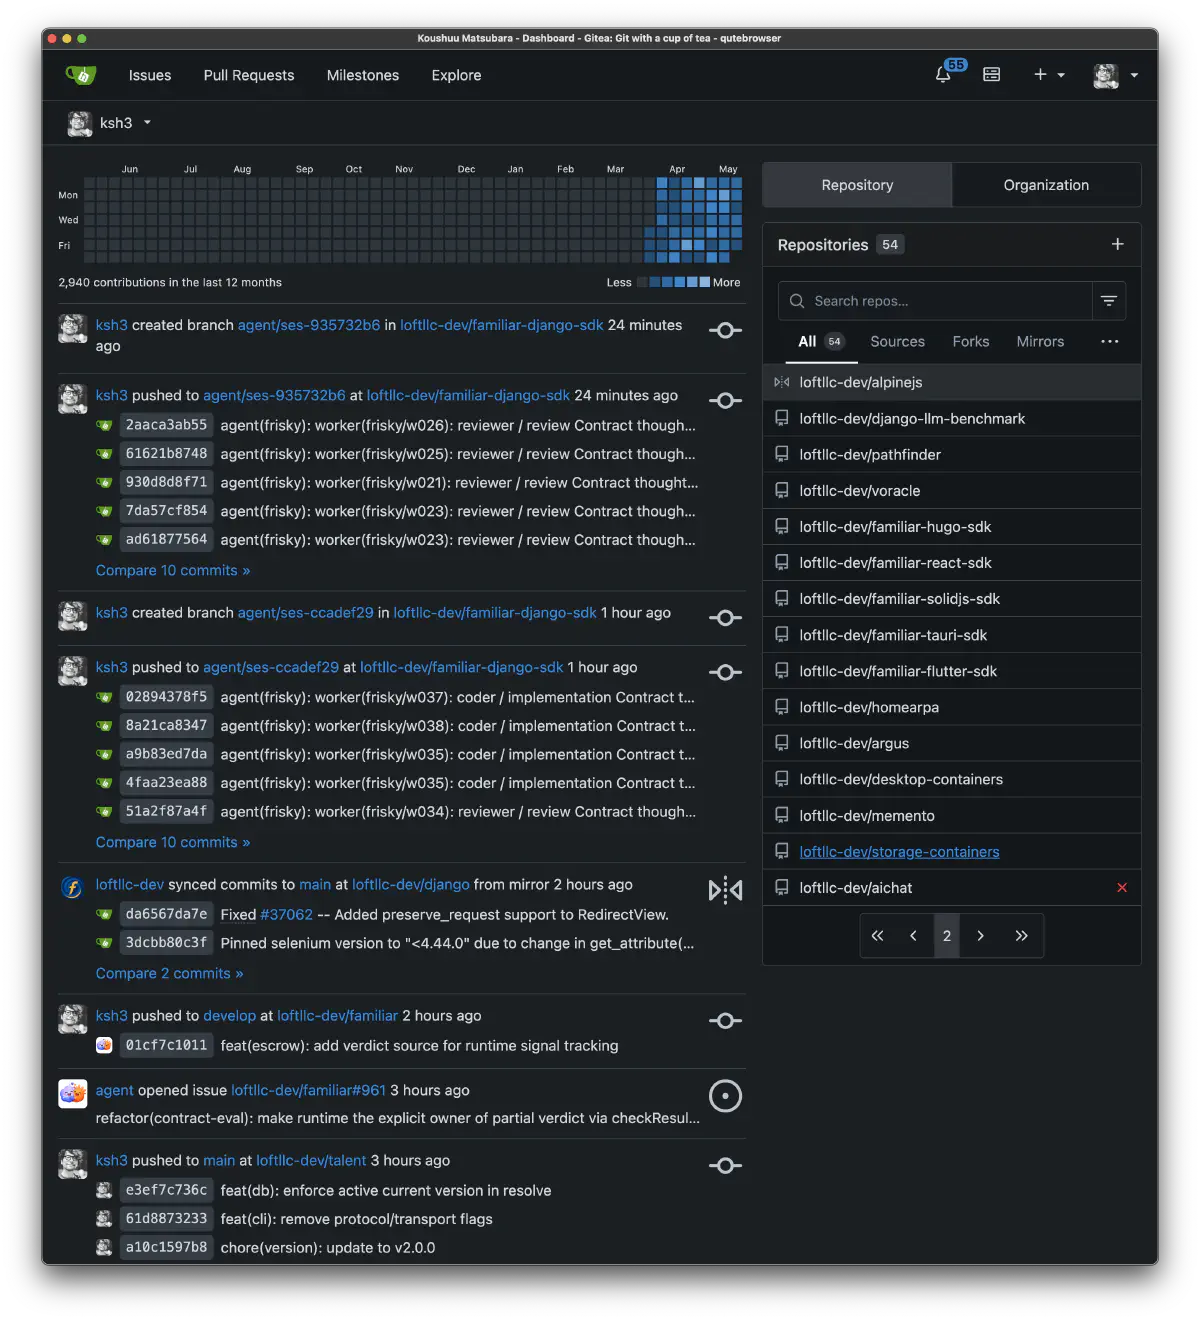The width and height of the screenshot is (1200, 1320).
Task: Open commit e3ef7c736c
Action: click(x=166, y=1190)
